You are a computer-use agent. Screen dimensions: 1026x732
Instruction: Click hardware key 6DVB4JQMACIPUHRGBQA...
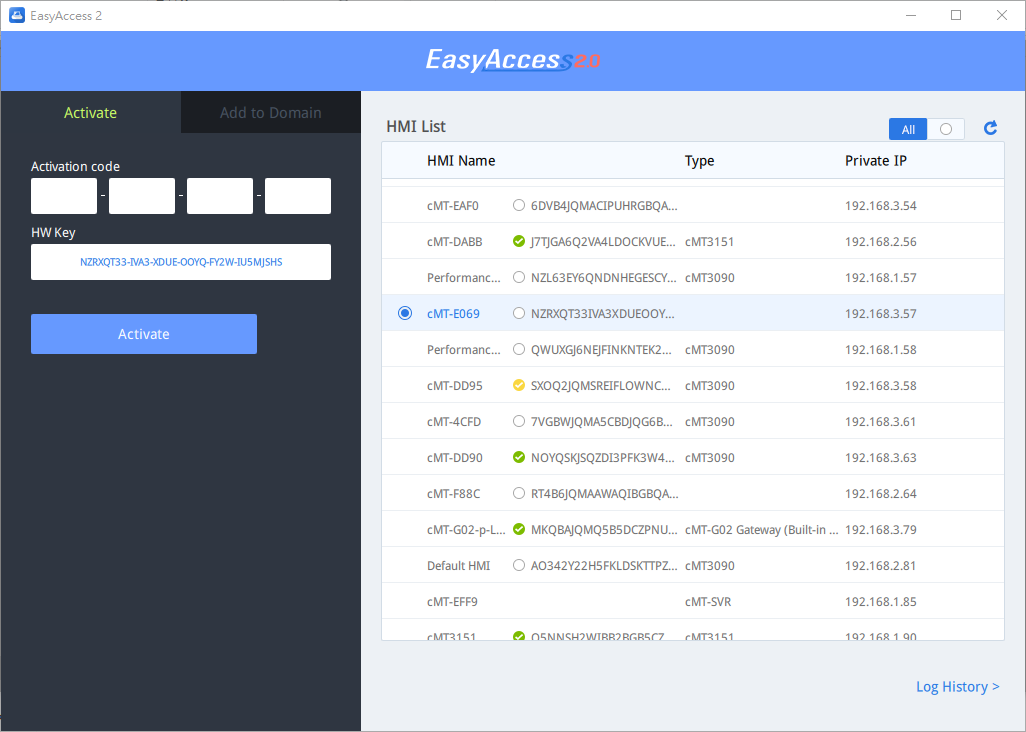pos(604,205)
